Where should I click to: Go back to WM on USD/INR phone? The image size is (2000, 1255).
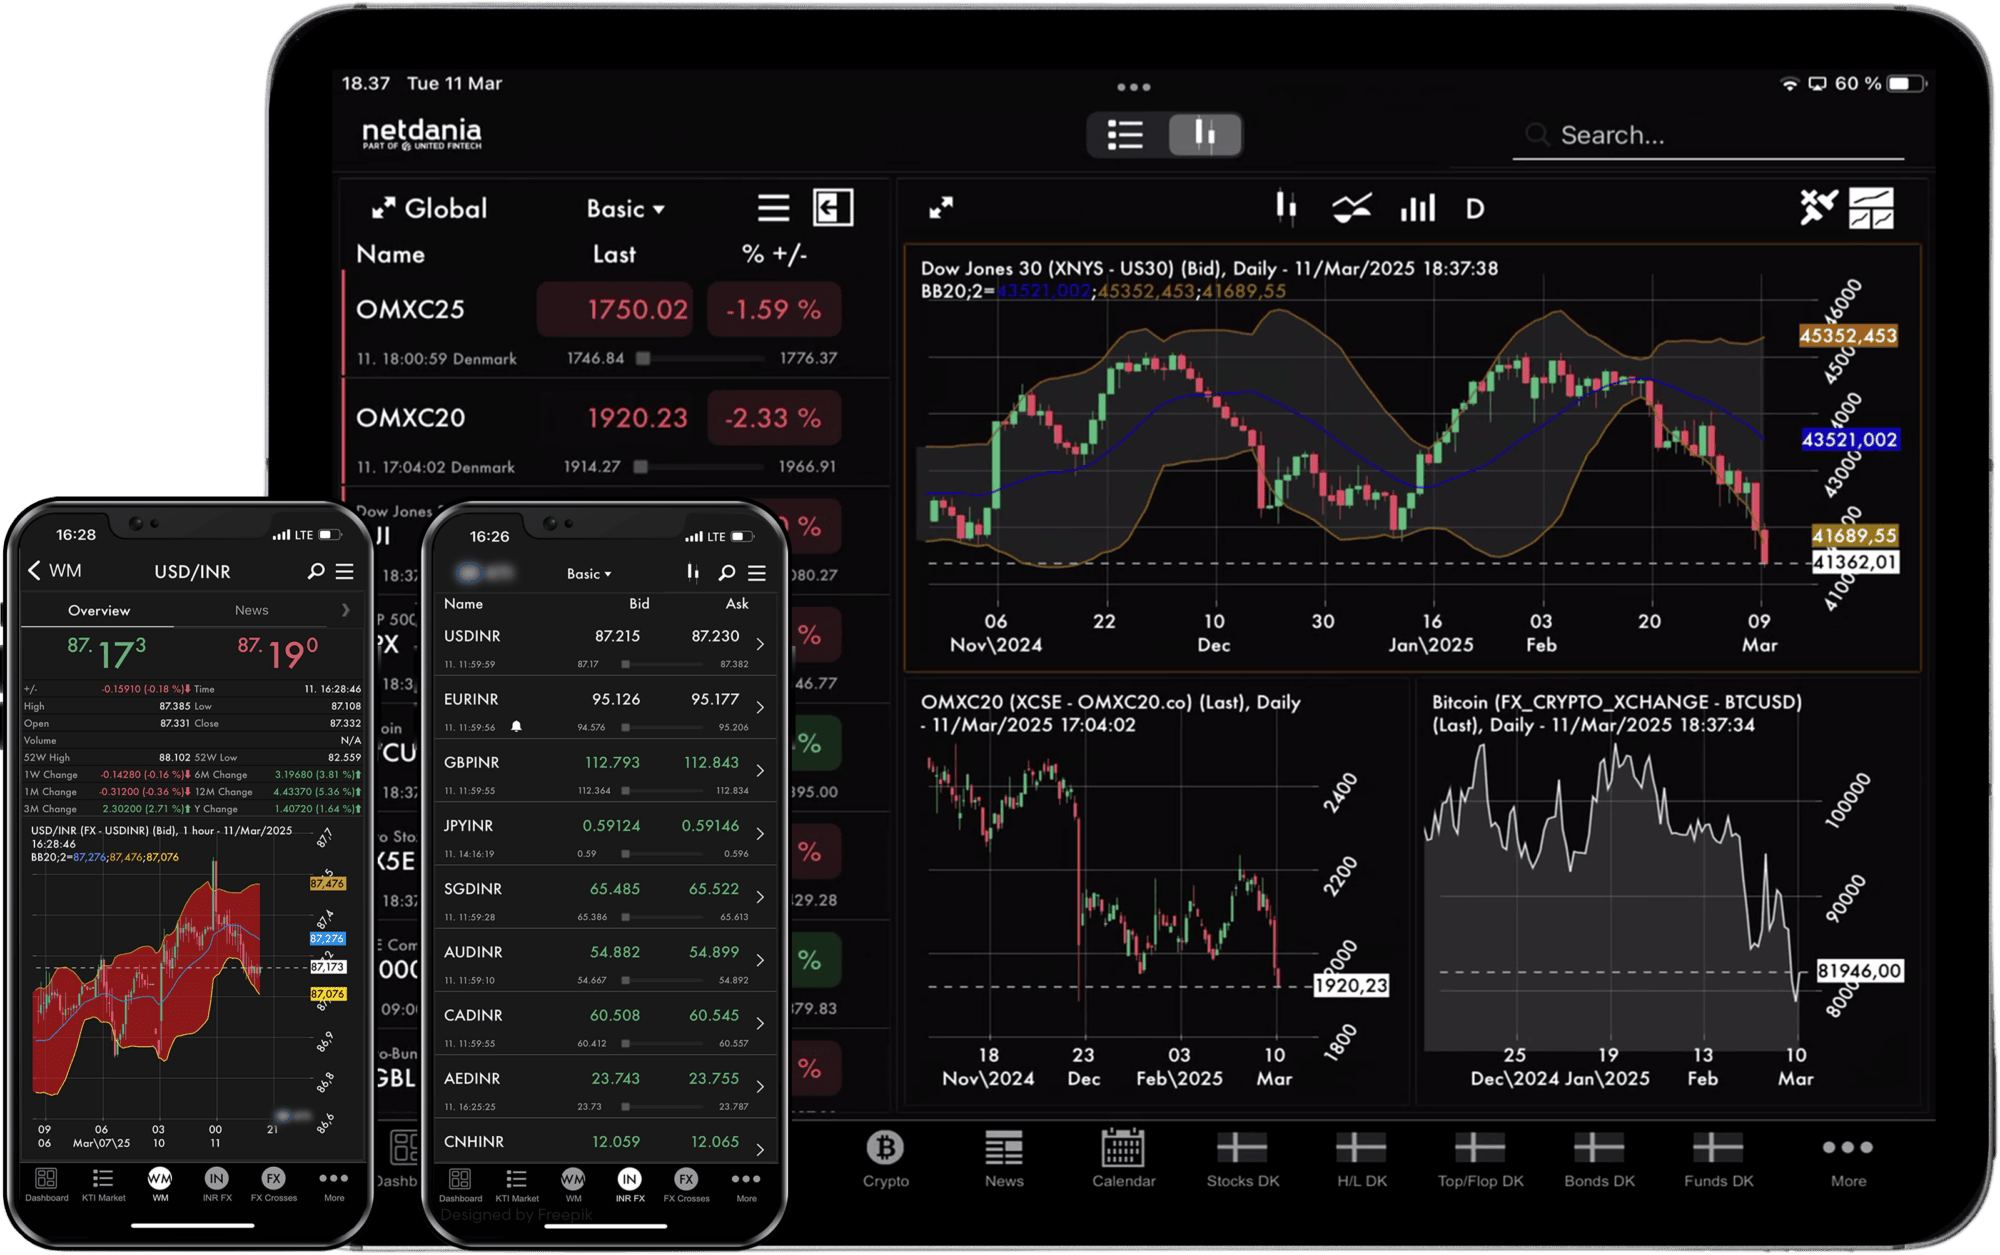(55, 570)
